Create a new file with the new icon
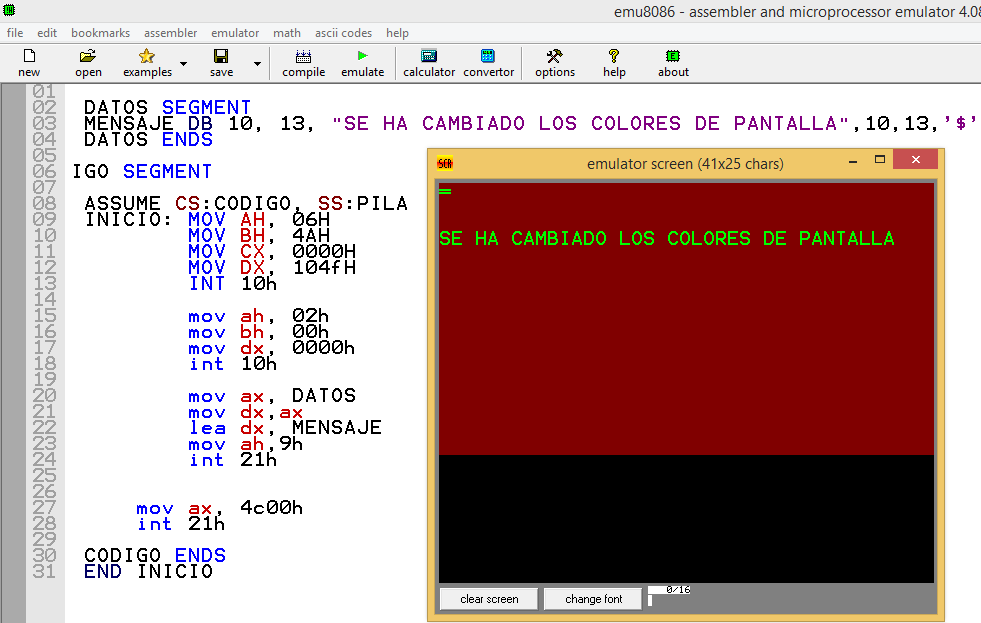The width and height of the screenshot is (981, 623). click(x=29, y=62)
